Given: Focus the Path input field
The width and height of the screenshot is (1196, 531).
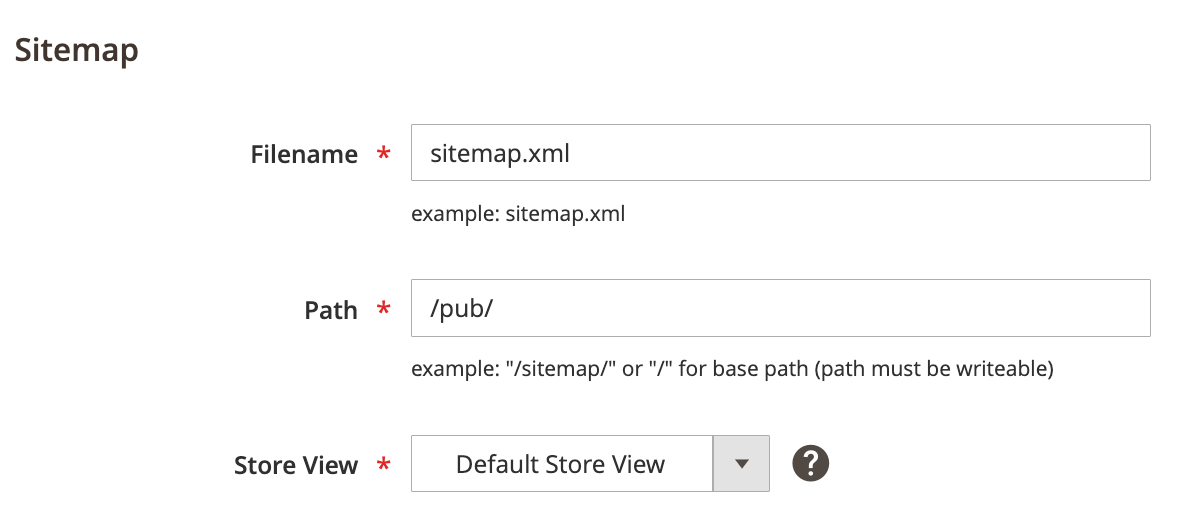Looking at the screenshot, I should coord(780,308).
